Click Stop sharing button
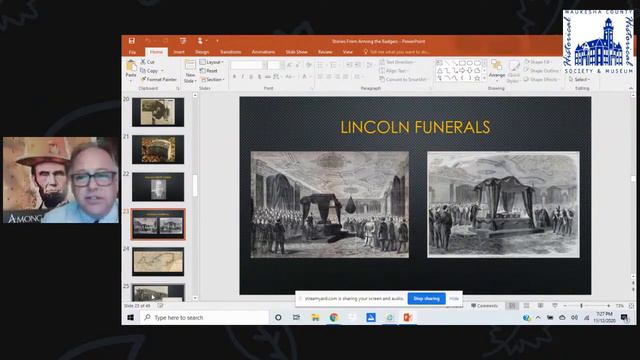The width and height of the screenshot is (640, 360). 426,299
